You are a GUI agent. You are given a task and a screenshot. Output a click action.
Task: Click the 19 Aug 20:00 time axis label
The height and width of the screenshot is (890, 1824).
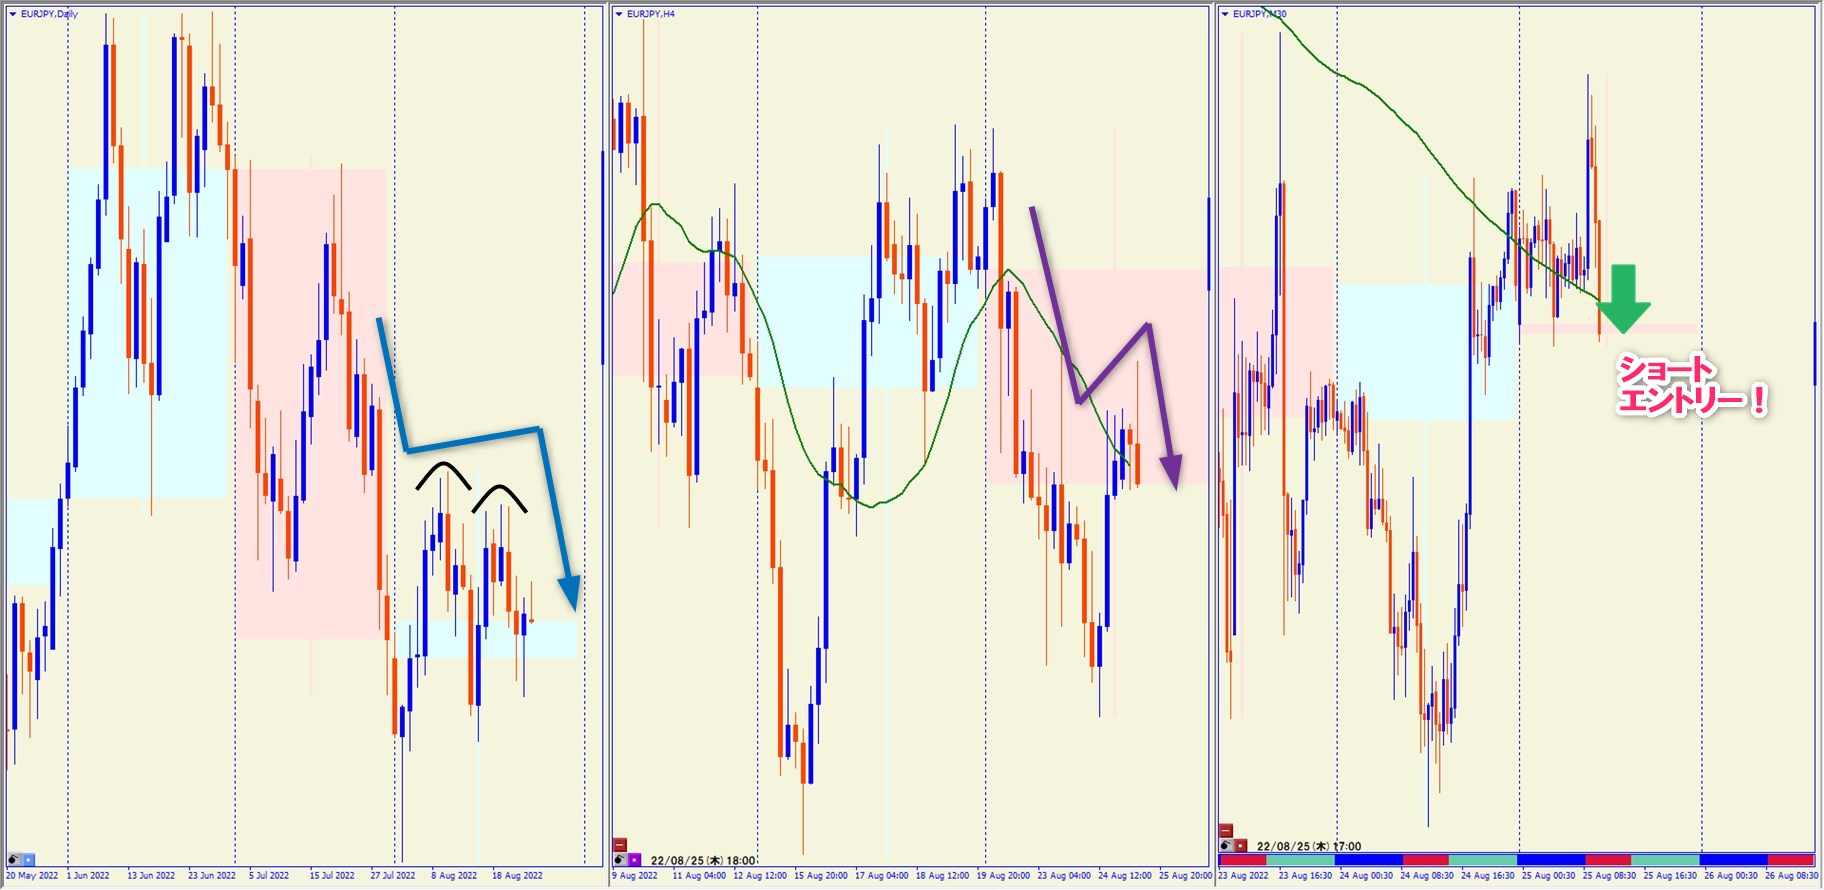[1003, 876]
